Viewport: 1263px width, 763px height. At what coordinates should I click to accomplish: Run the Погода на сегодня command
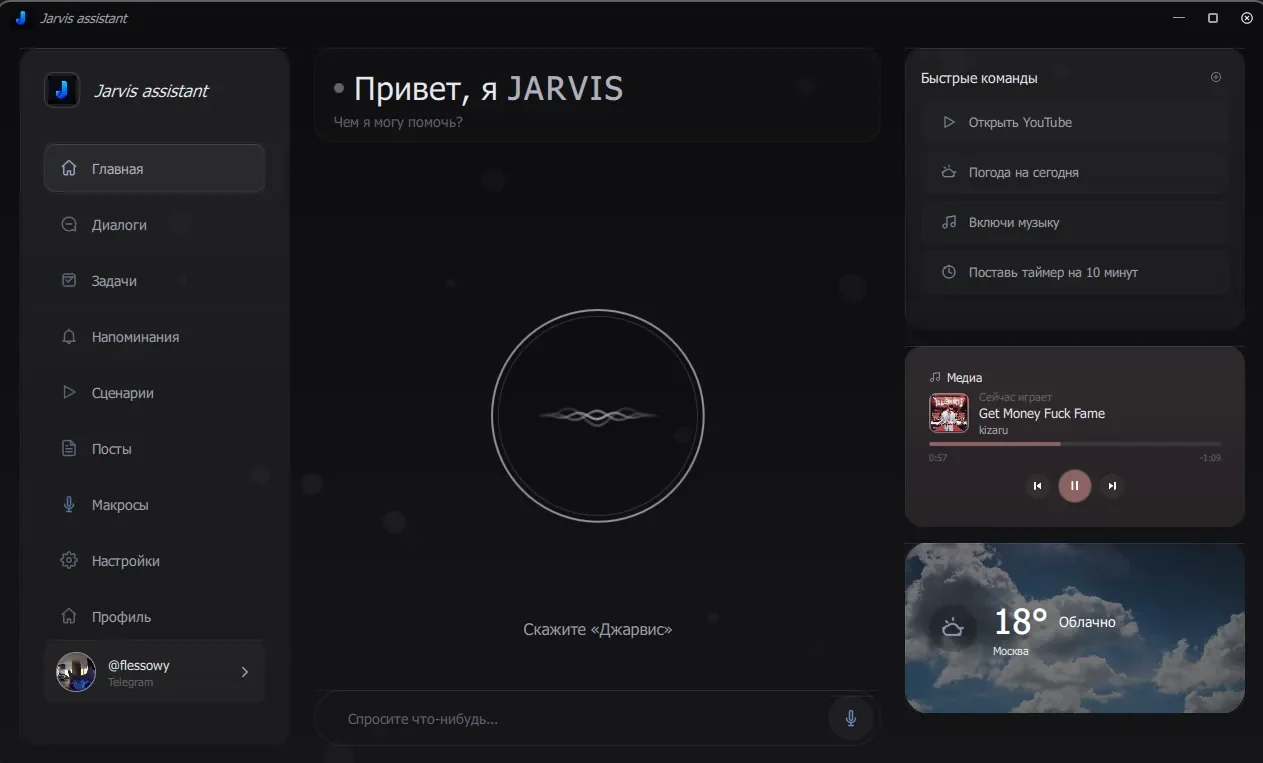[1075, 172]
